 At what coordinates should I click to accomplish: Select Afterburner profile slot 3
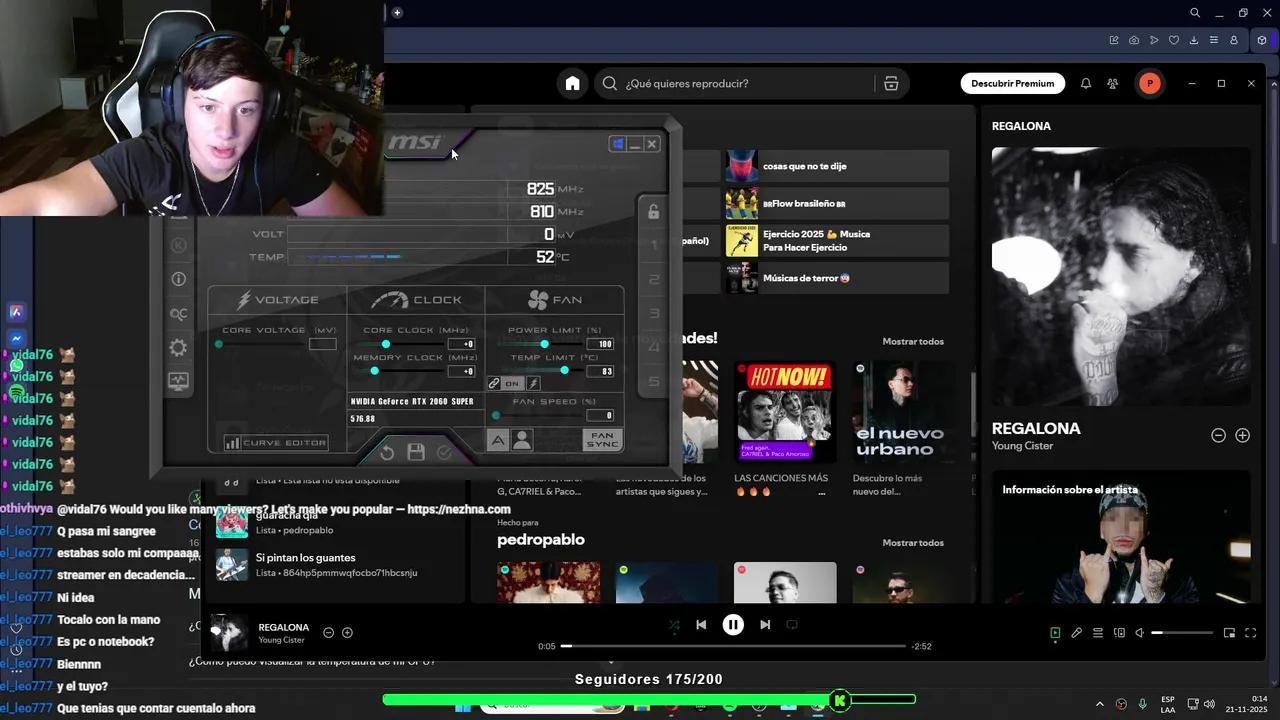tap(654, 313)
